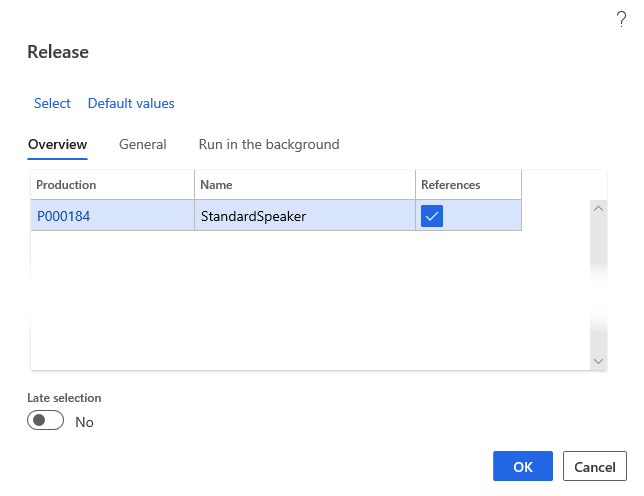Click the References column header
The image size is (644, 496).
(x=468, y=185)
